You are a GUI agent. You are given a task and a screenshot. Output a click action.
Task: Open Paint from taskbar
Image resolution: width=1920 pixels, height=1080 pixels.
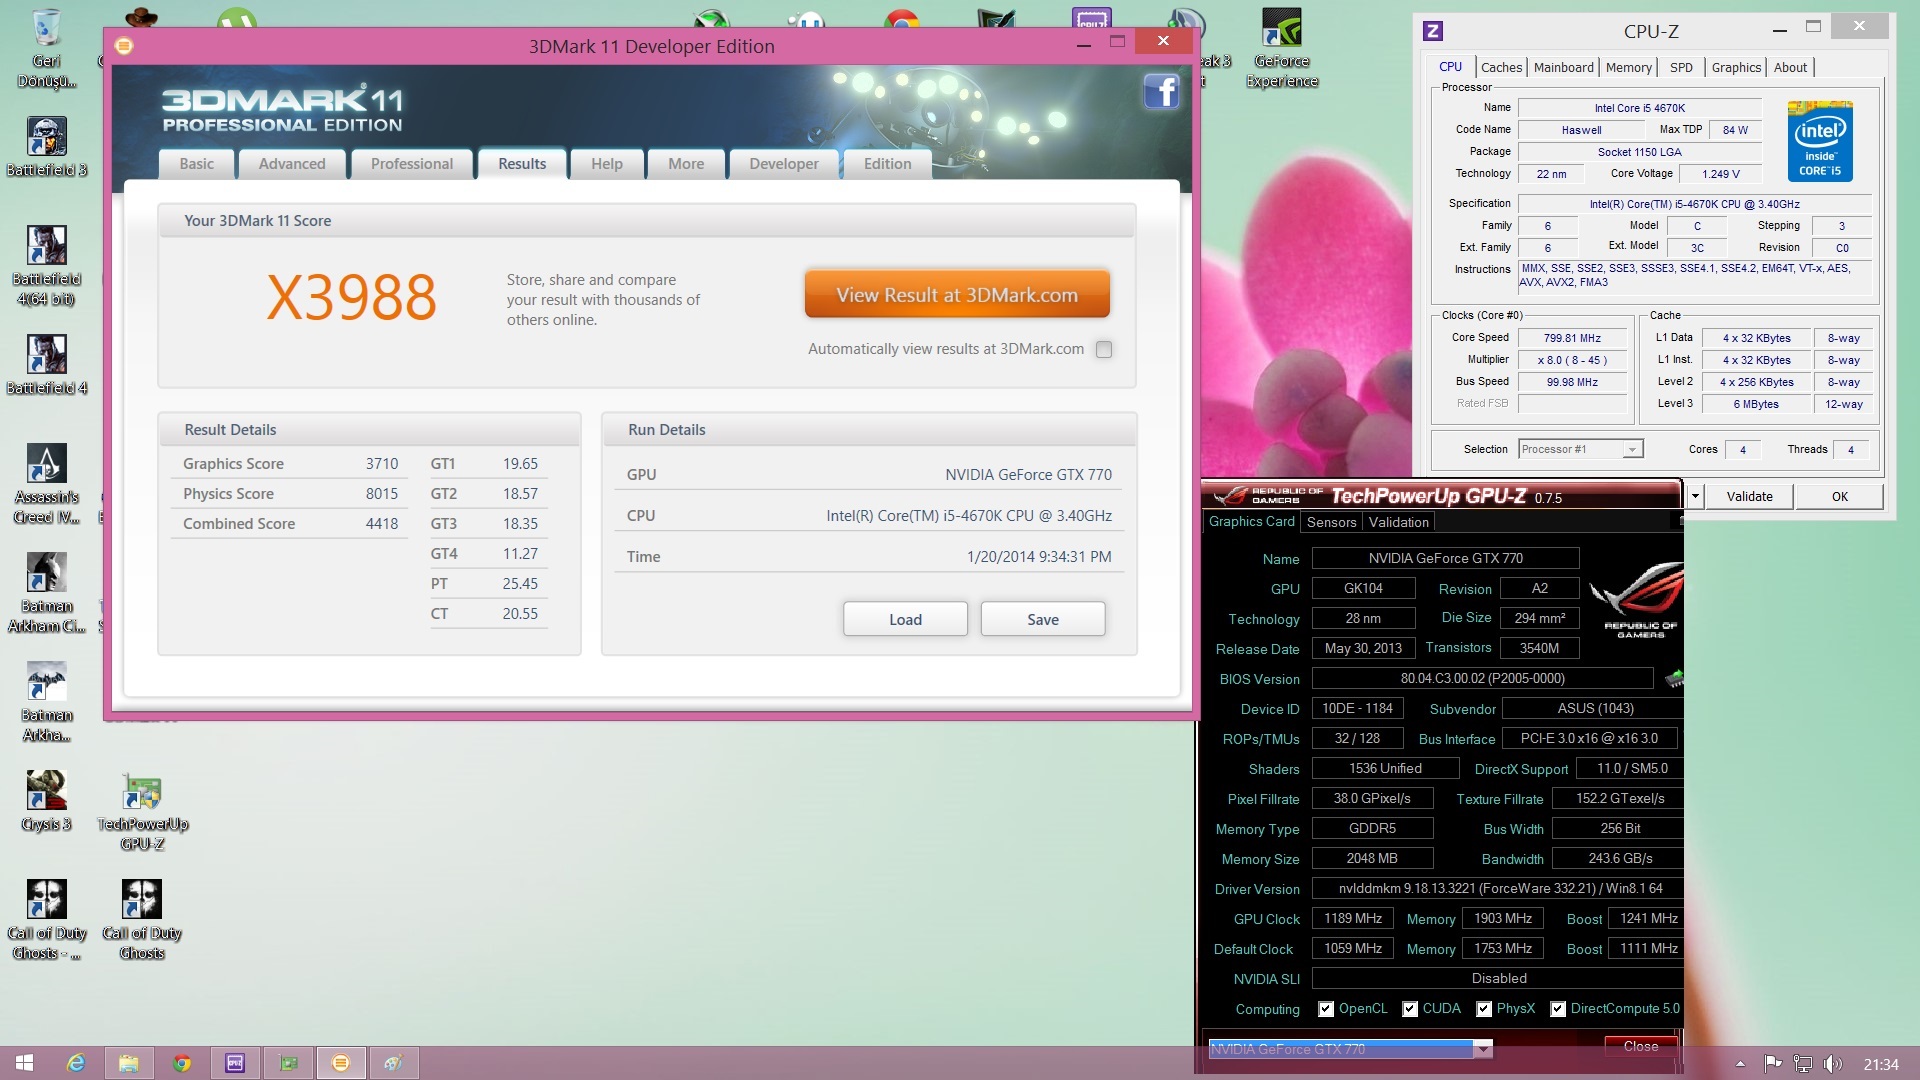pyautogui.click(x=394, y=1063)
